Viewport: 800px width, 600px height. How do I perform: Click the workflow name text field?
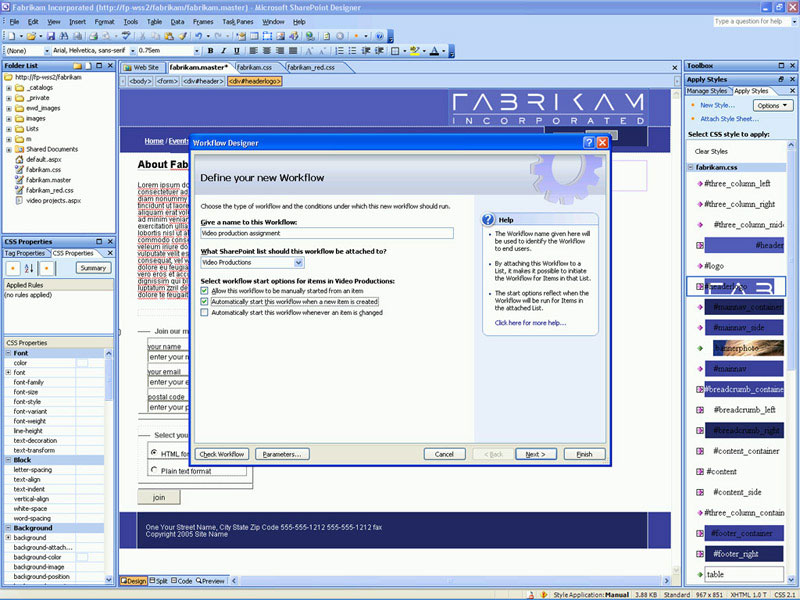pos(326,233)
